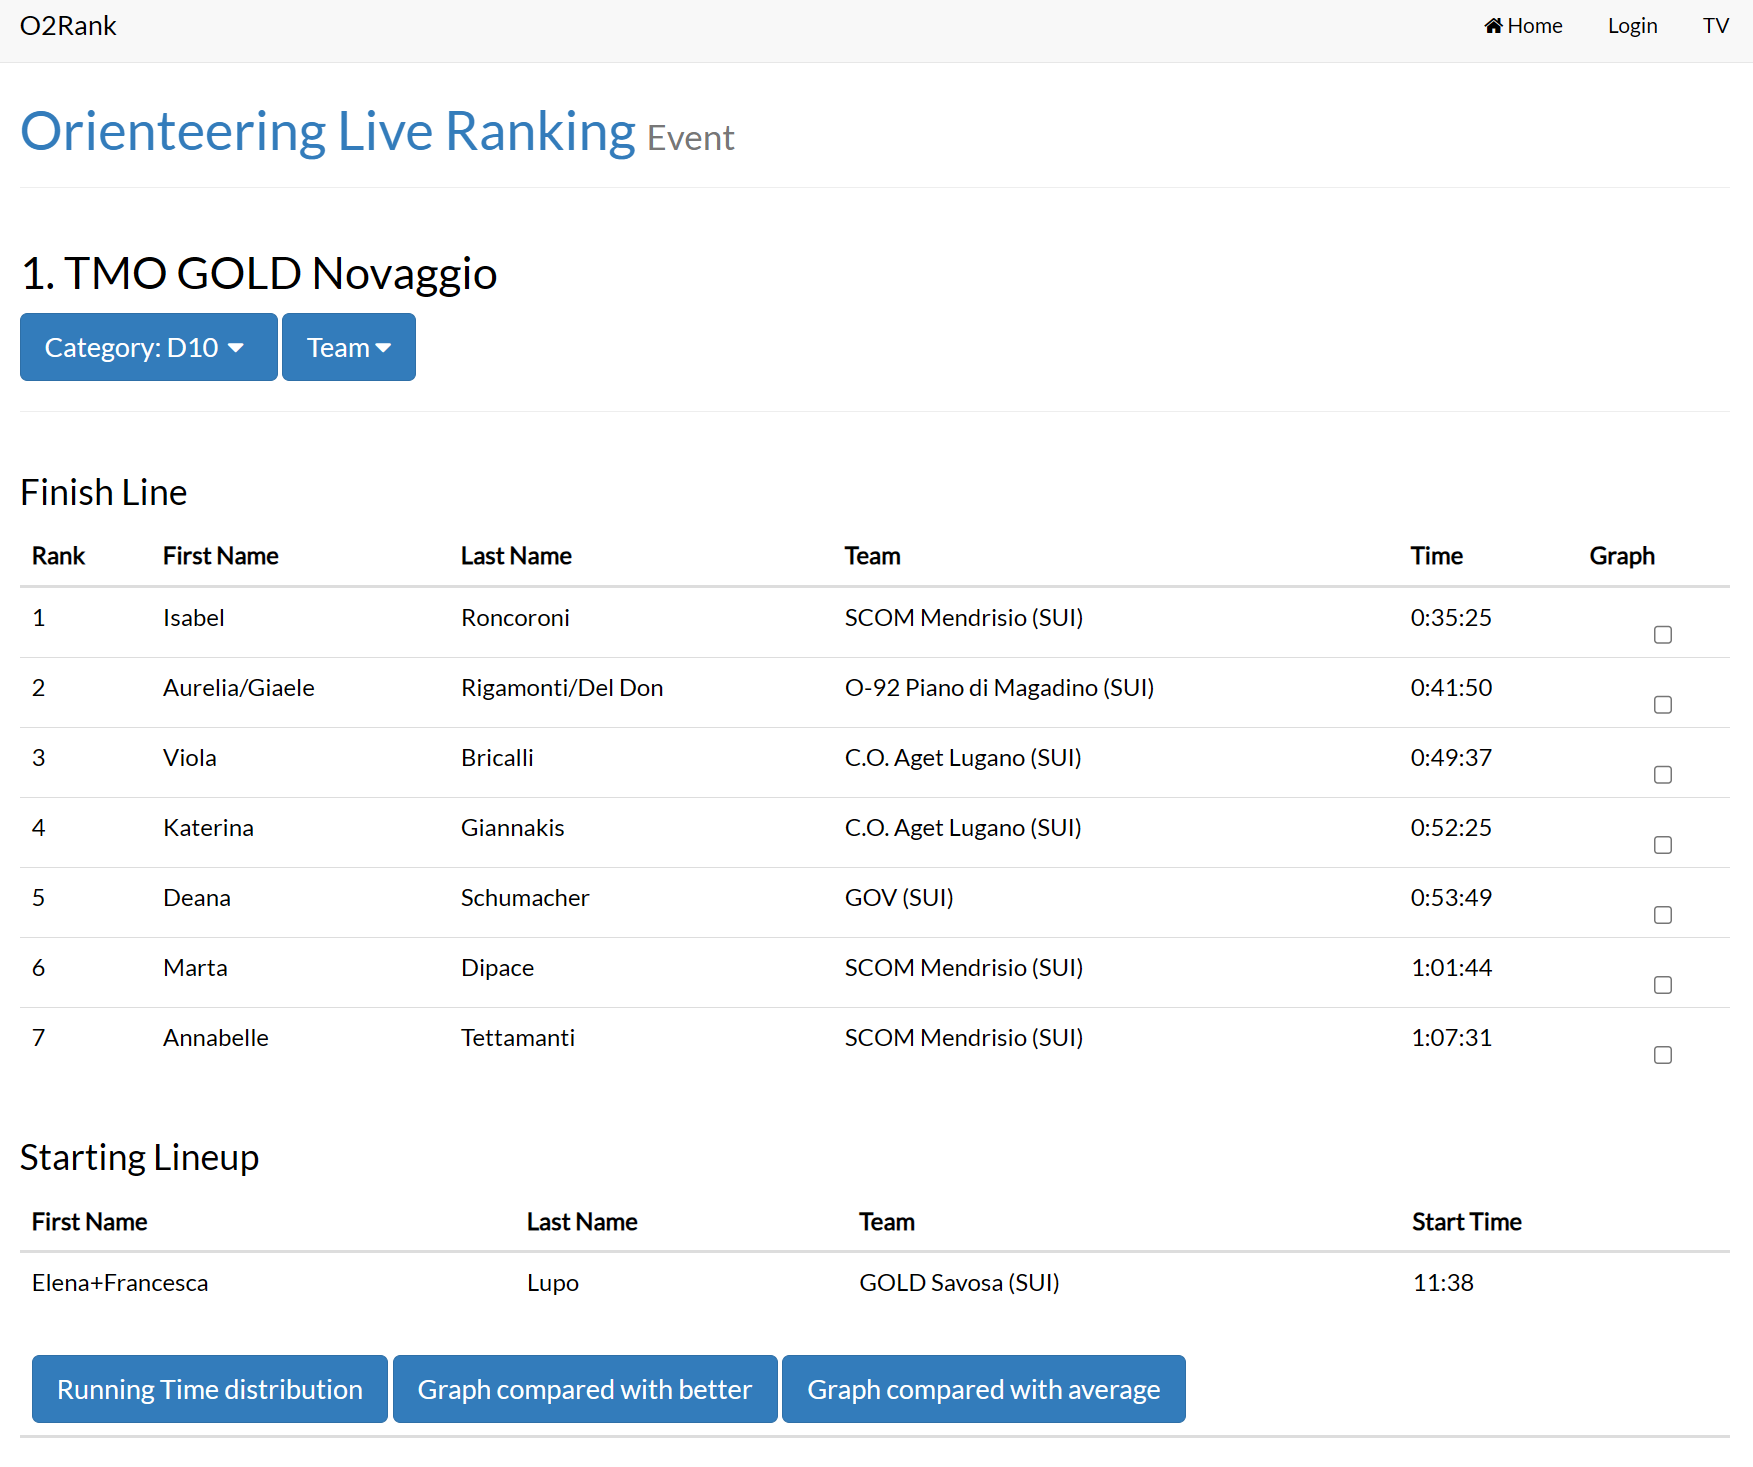Open Graph compared with better
The width and height of the screenshot is (1753, 1467).
coord(585,1389)
